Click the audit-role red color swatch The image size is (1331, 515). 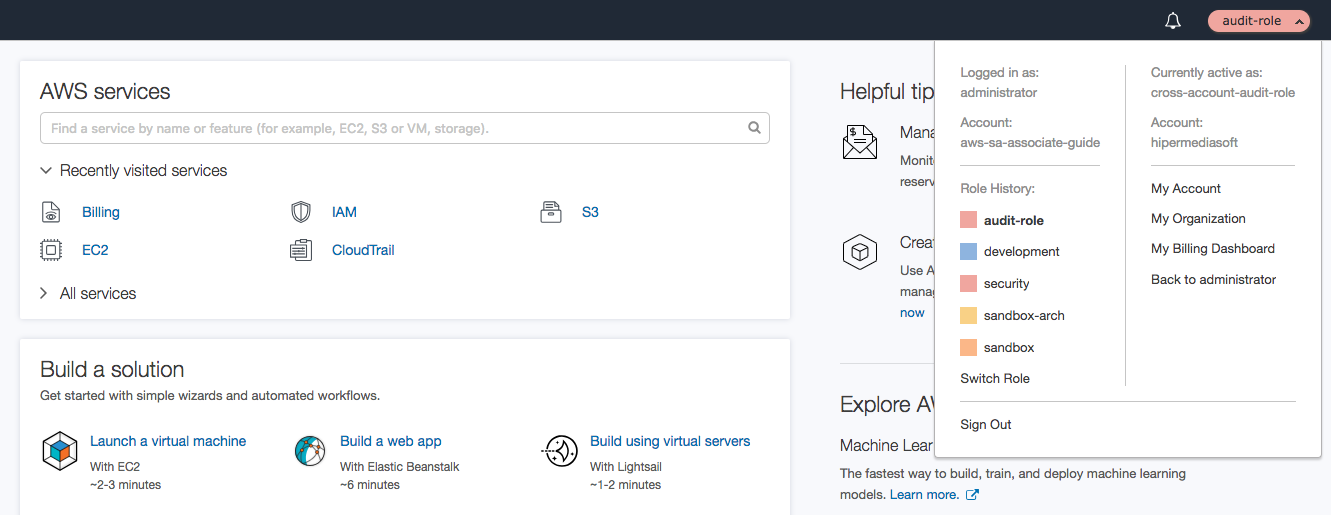[x=968, y=220]
